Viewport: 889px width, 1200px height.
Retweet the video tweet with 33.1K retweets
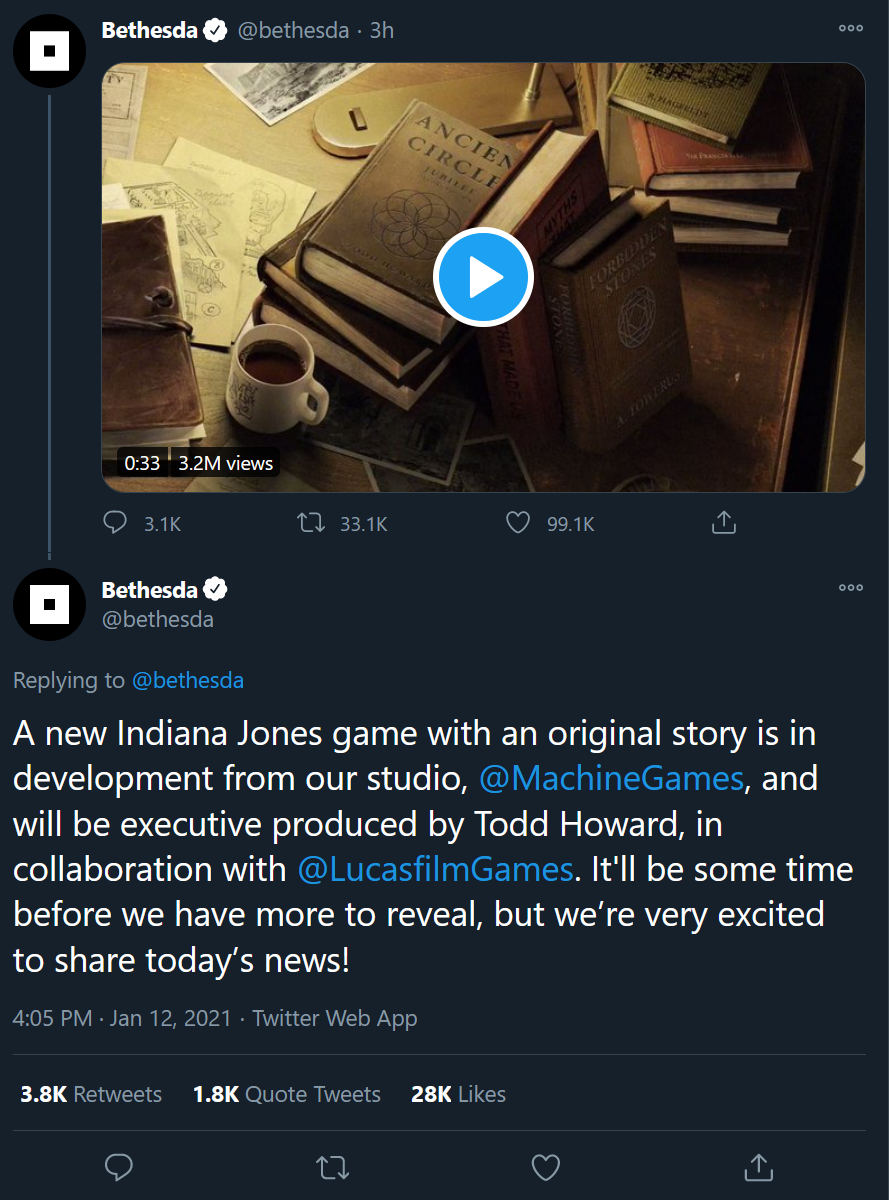[x=313, y=523]
